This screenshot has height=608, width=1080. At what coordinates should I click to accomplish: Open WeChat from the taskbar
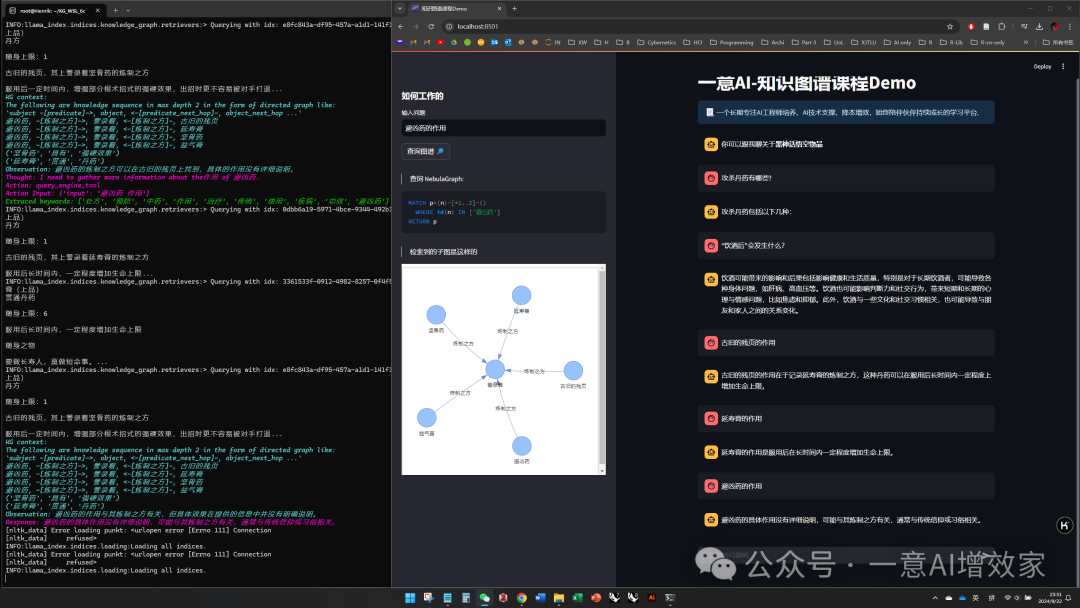coord(484,598)
